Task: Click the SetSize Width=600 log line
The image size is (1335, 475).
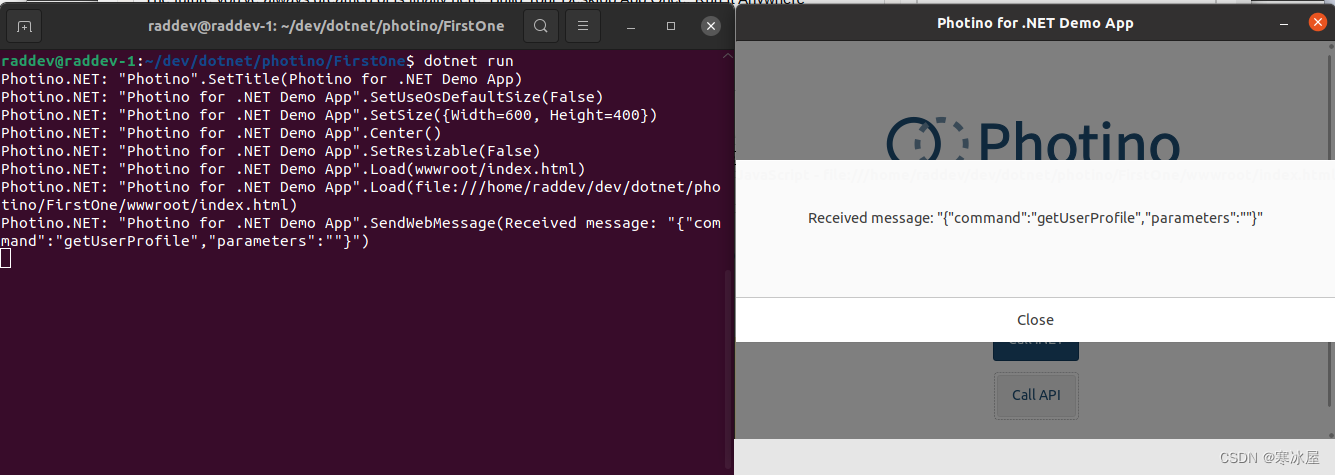Action: point(329,115)
